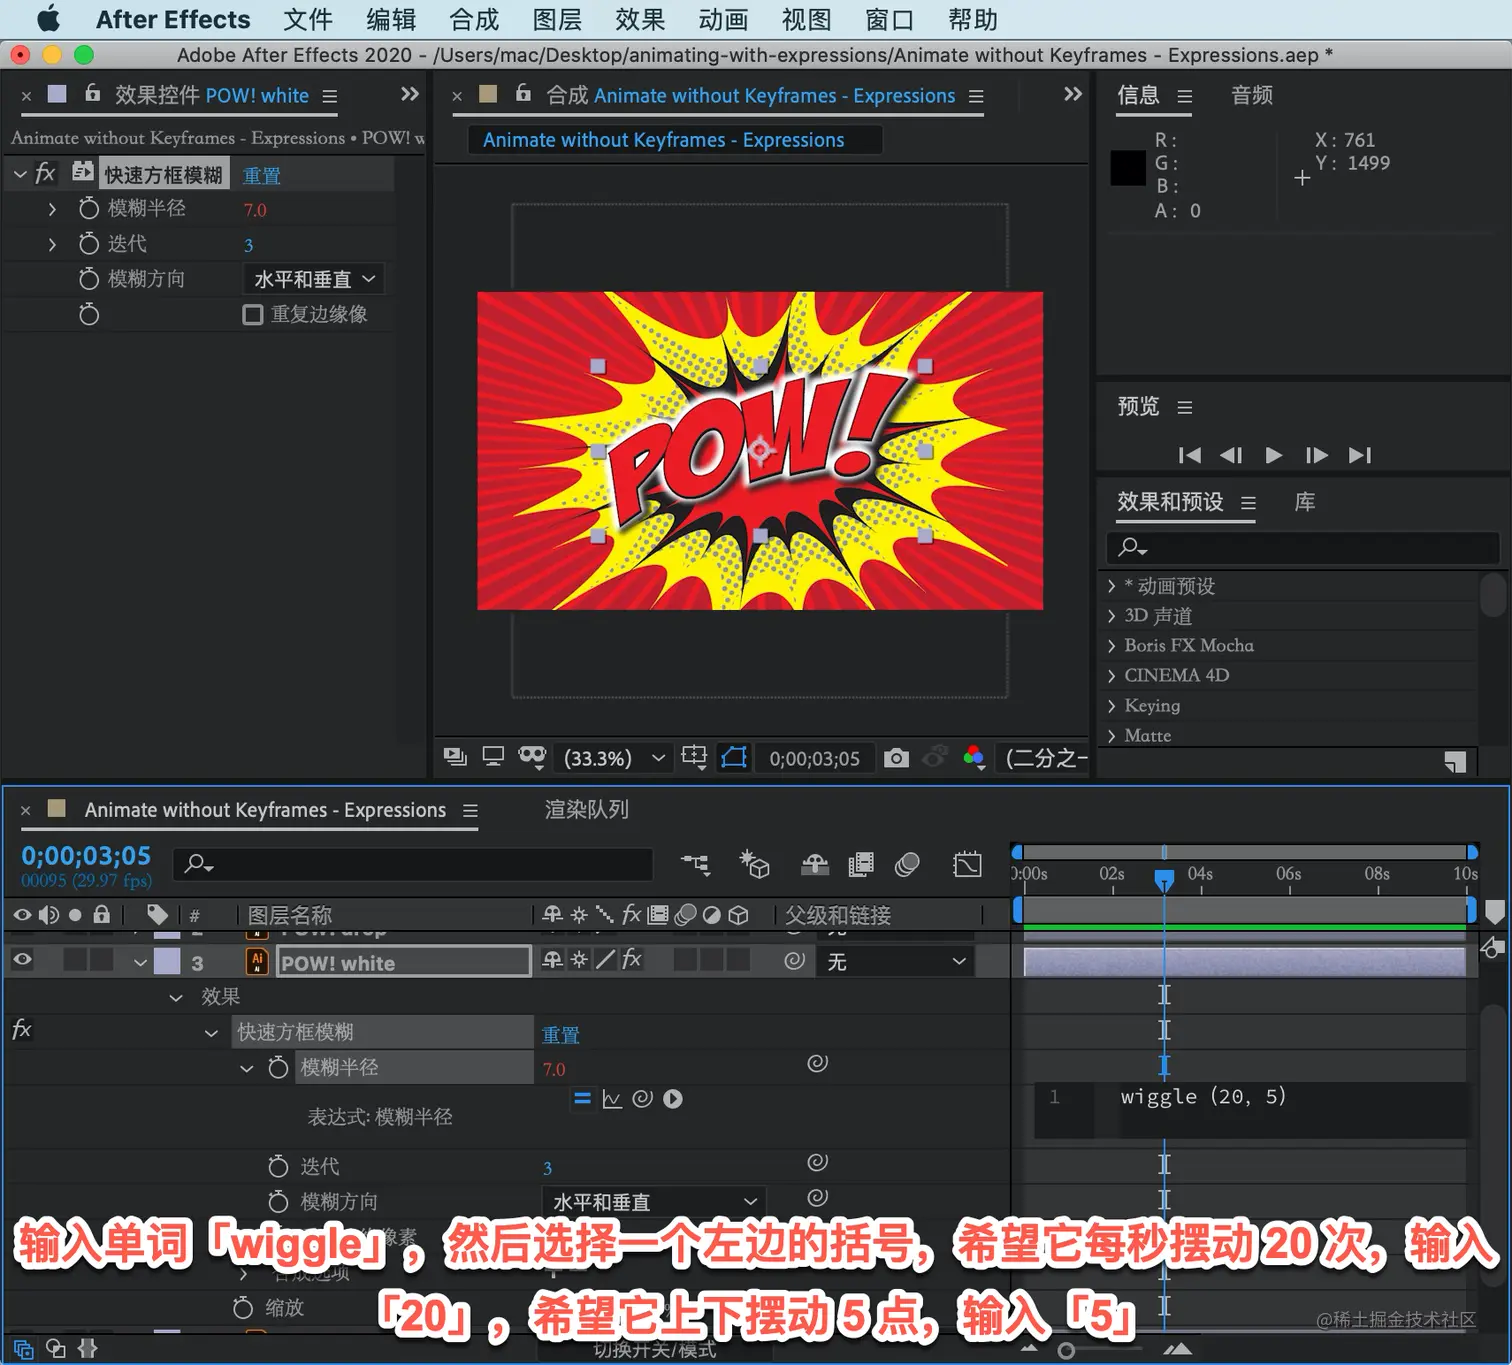1512x1365 pixels.
Task: Enable the 重复边缘像素 checkbox
Action: 253,315
